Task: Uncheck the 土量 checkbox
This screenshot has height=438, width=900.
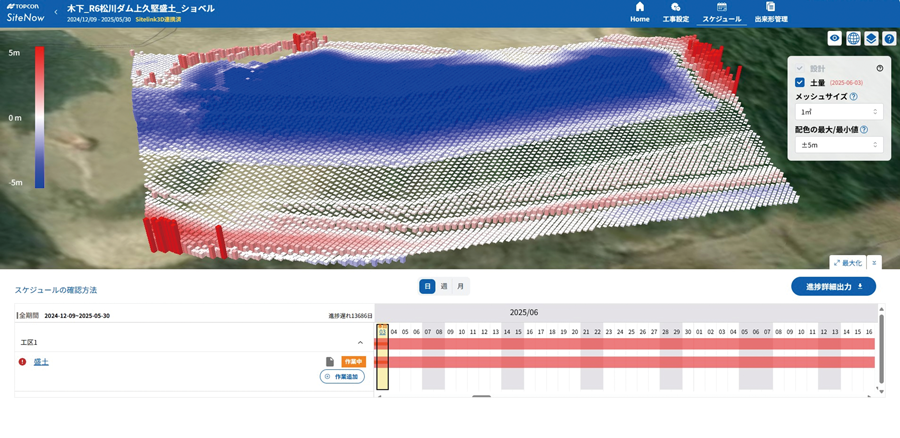Action: pyautogui.click(x=800, y=83)
